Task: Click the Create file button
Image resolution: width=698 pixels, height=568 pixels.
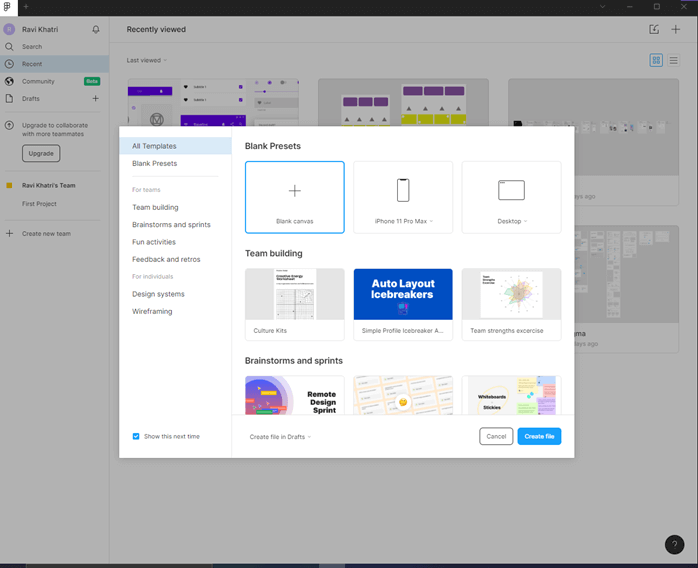Action: click(539, 436)
